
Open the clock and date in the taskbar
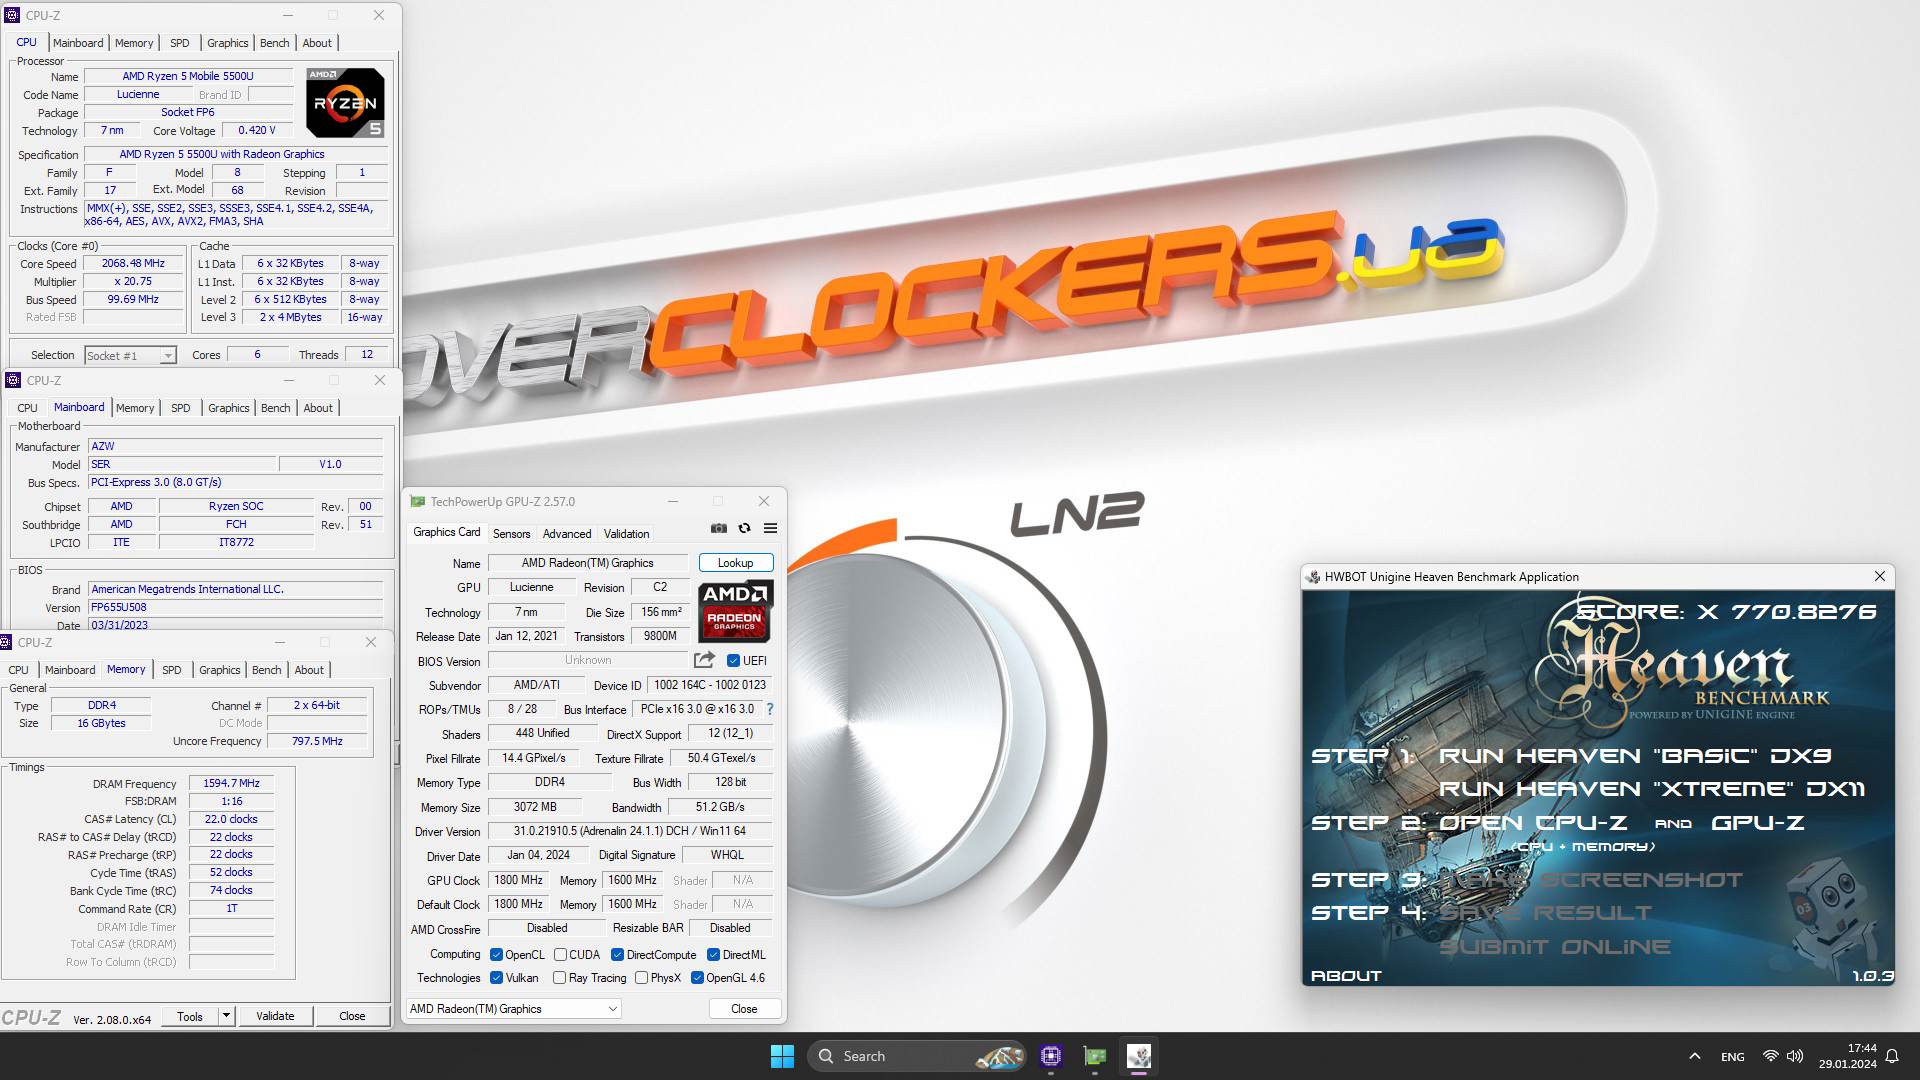point(1847,1056)
